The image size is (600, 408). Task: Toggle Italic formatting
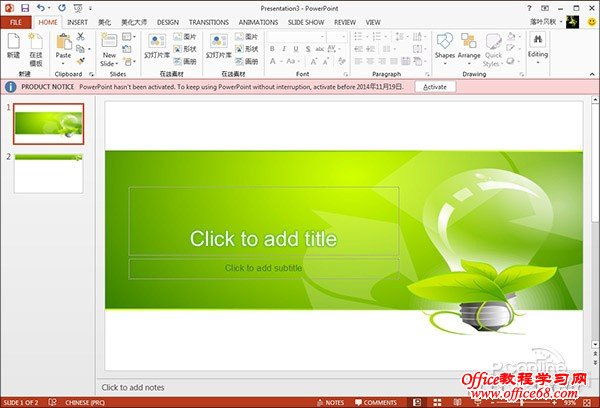point(284,49)
